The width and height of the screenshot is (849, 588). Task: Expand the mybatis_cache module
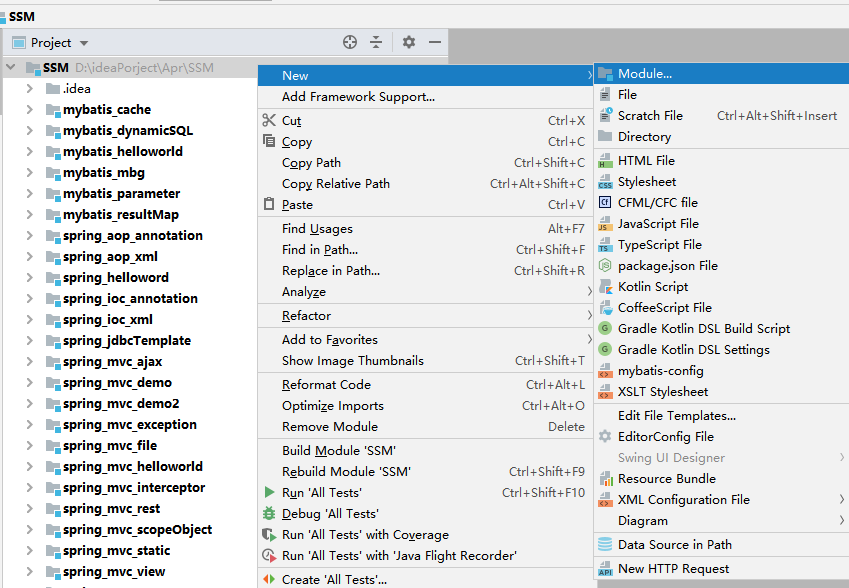(x=30, y=110)
